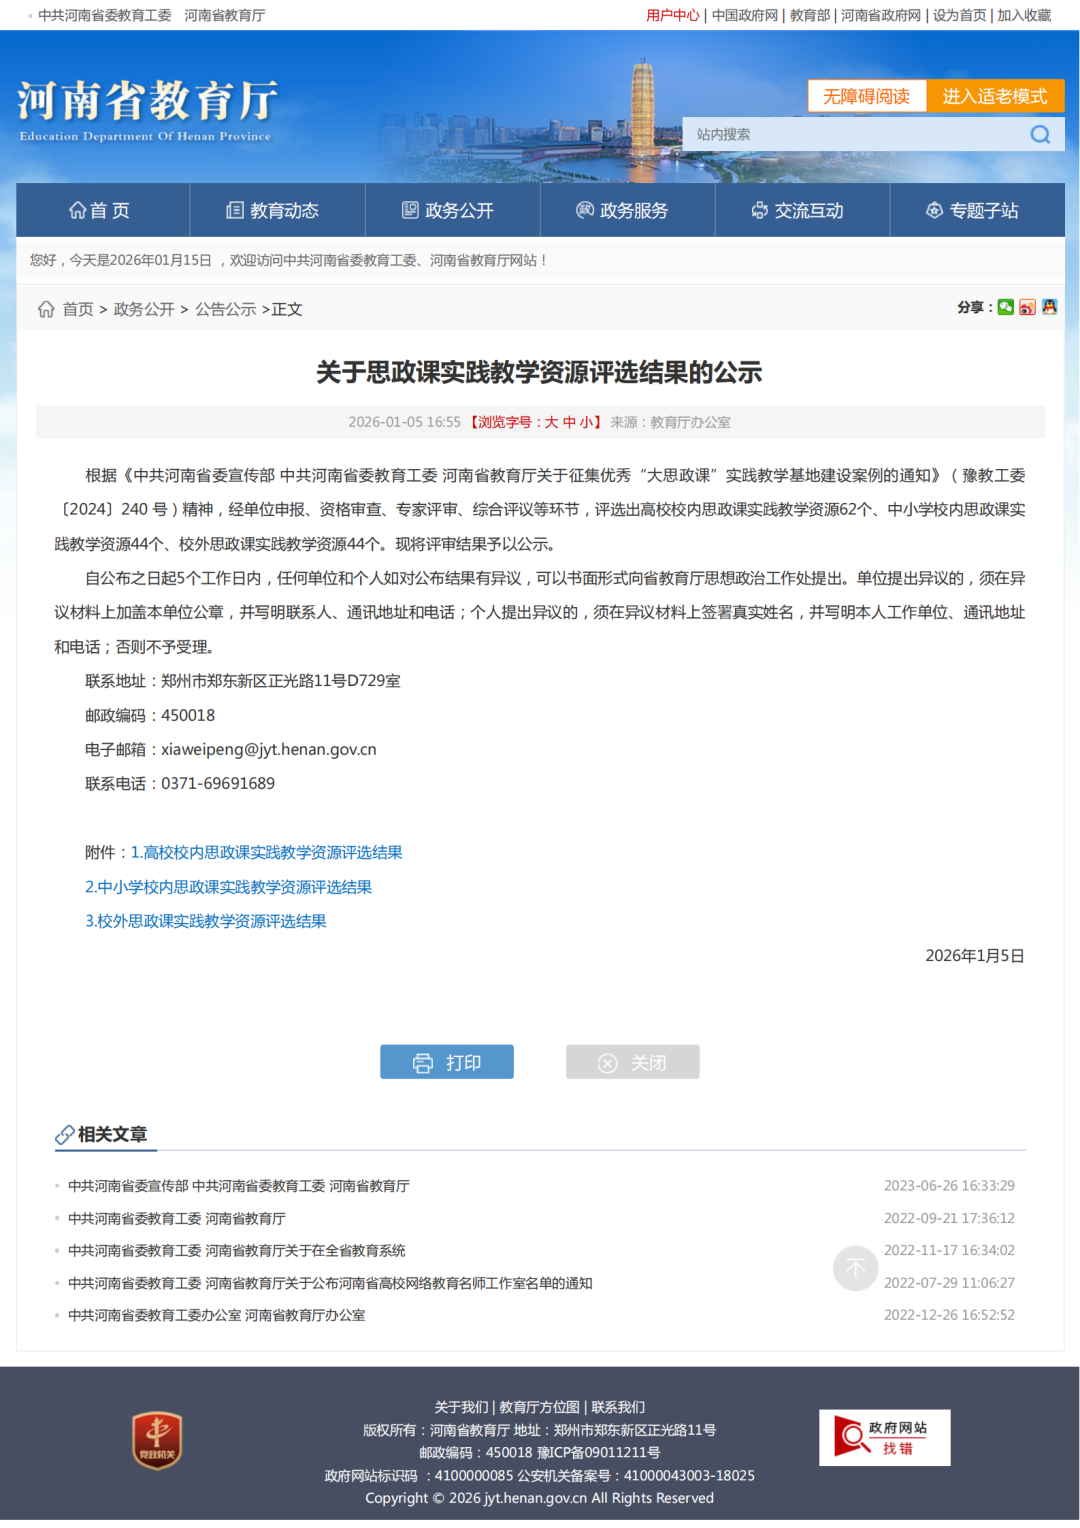
Task: Open related article dated 2023-06-26
Action: pos(239,1186)
